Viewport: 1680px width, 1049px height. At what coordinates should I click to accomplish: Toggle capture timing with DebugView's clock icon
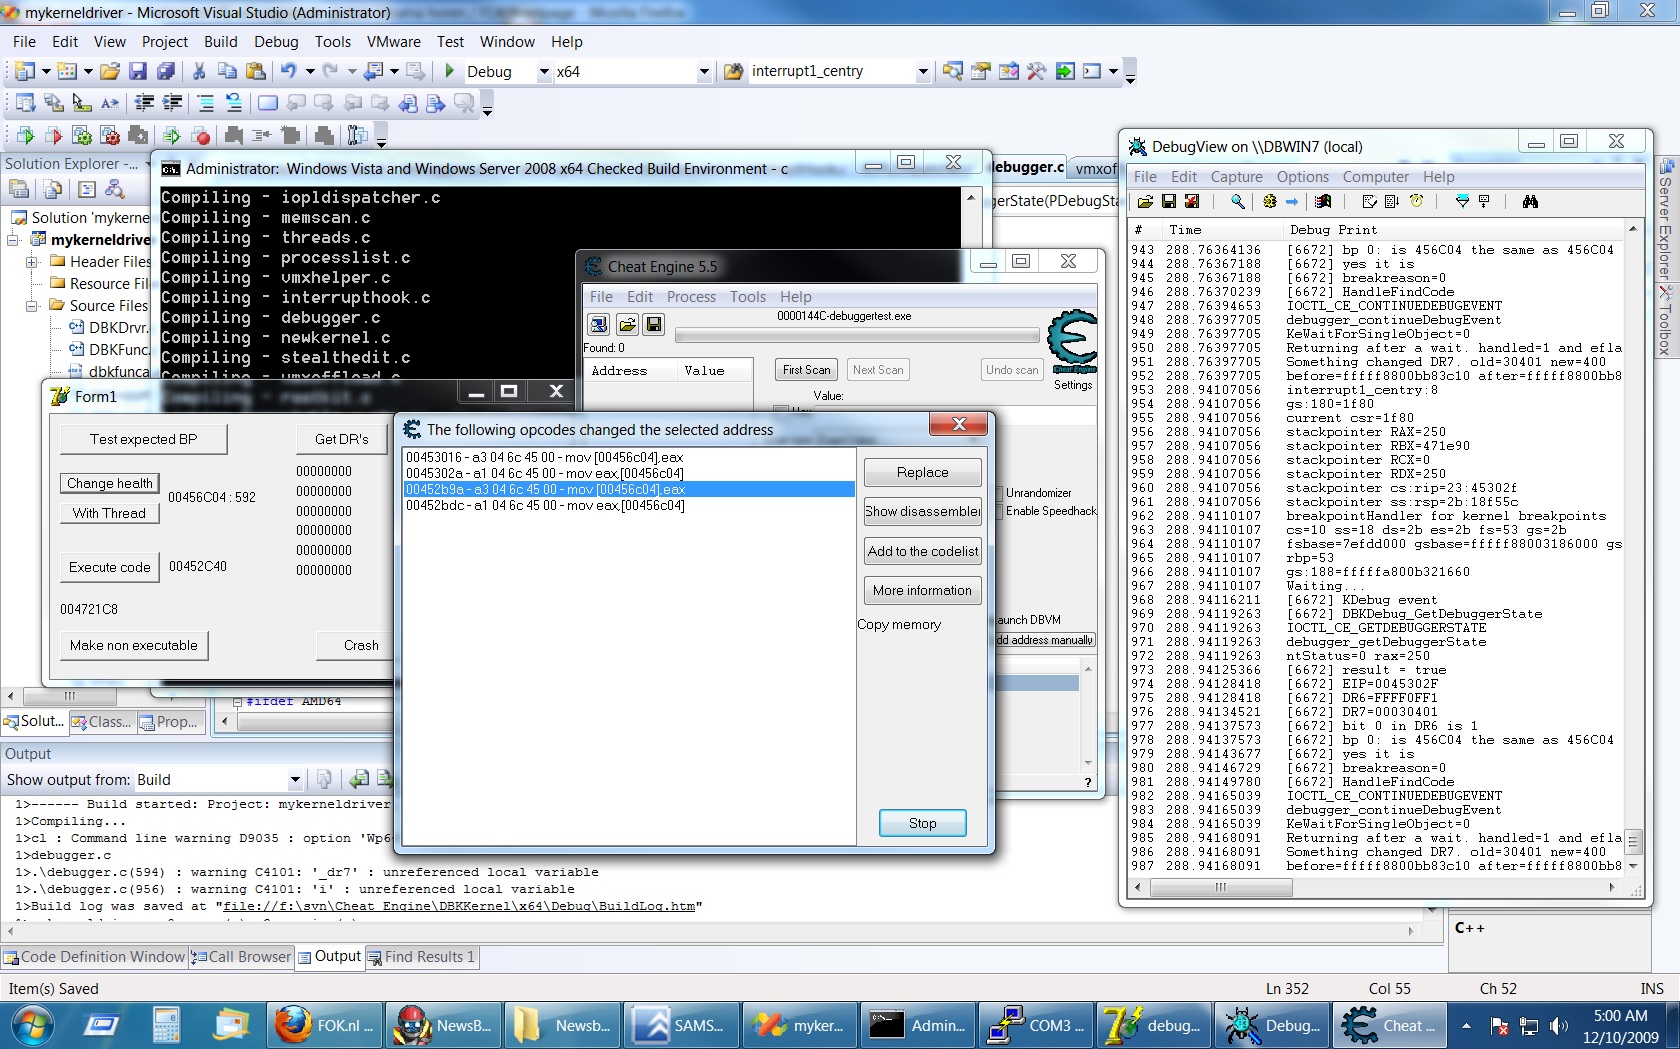click(1416, 202)
